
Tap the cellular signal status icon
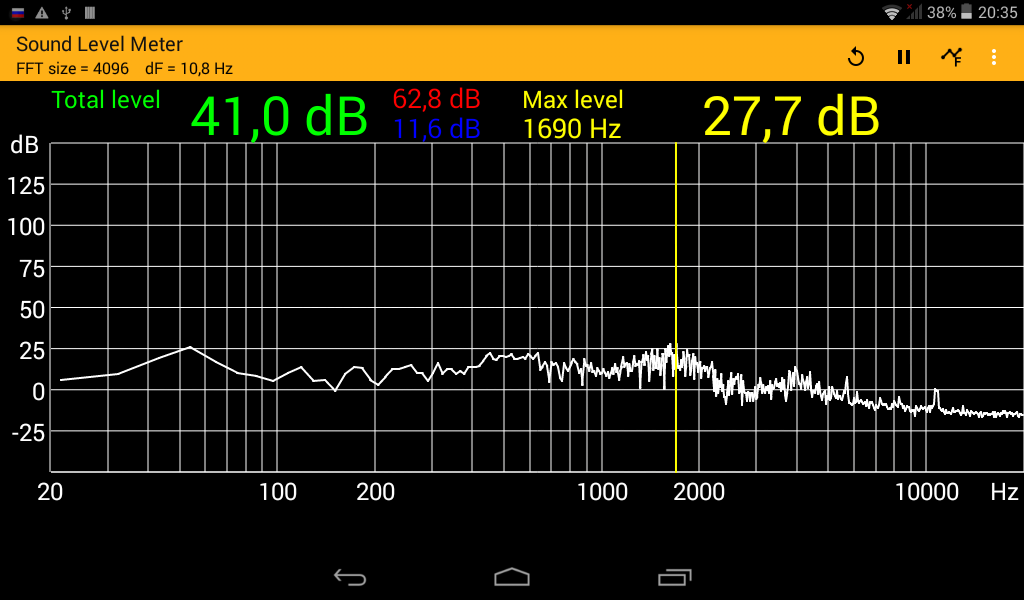tap(914, 12)
